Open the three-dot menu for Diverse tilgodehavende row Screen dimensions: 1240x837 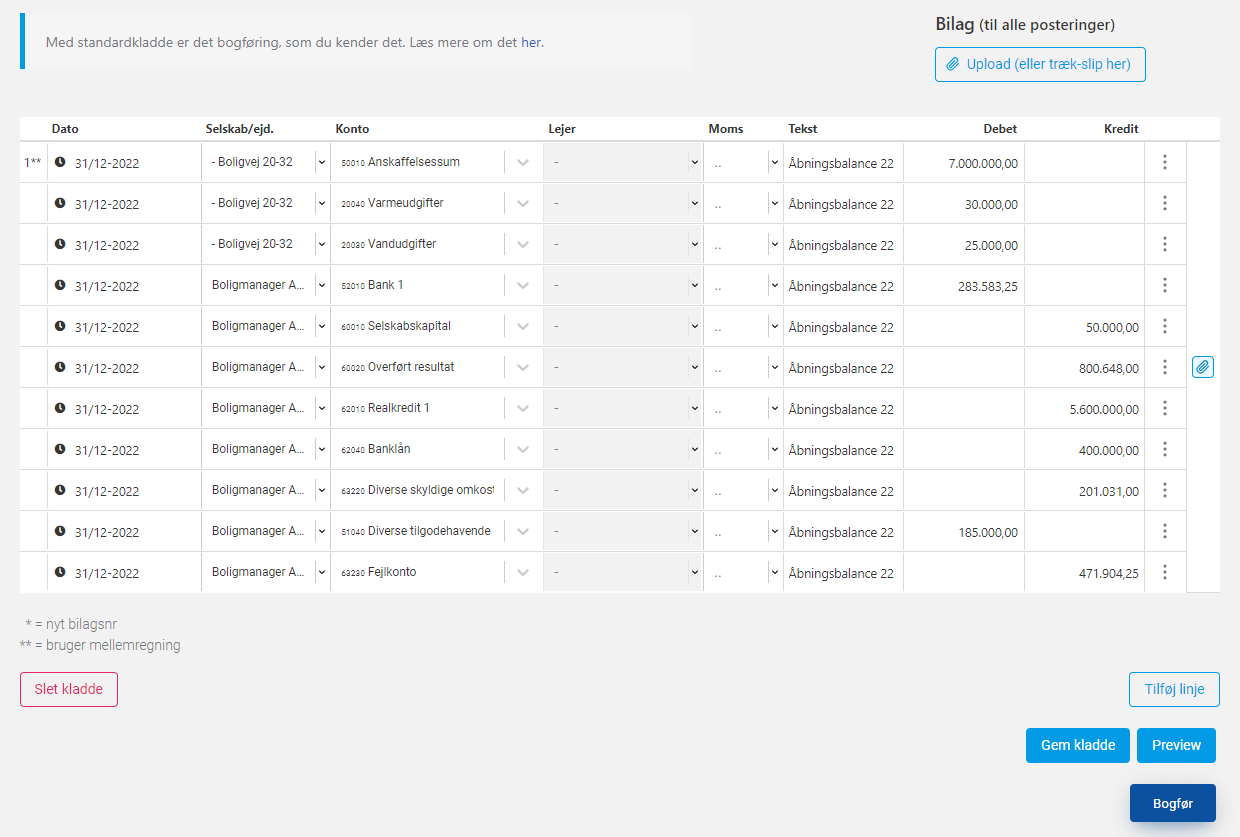(1165, 531)
